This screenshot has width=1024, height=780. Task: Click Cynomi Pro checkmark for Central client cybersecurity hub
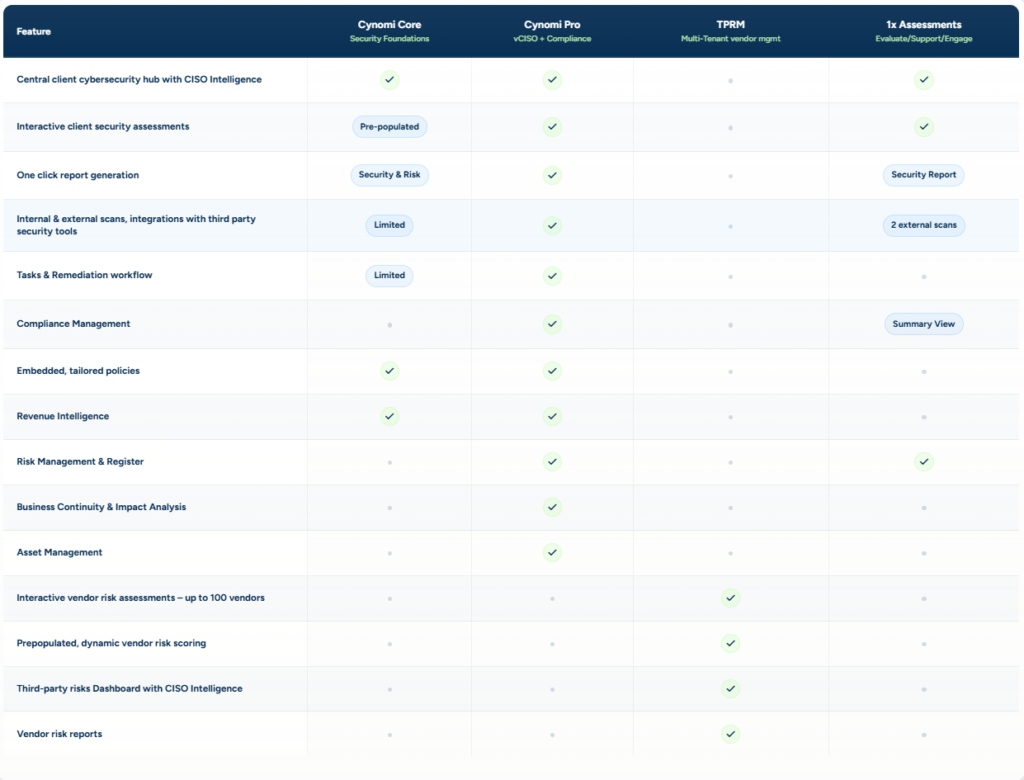(552, 80)
